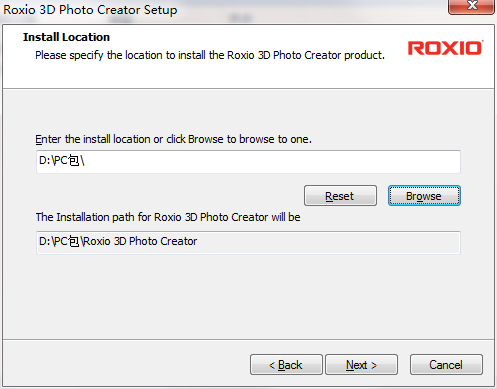Cancel the Roxio setup
Screen dimensions: 497x389
[x=446, y=365]
